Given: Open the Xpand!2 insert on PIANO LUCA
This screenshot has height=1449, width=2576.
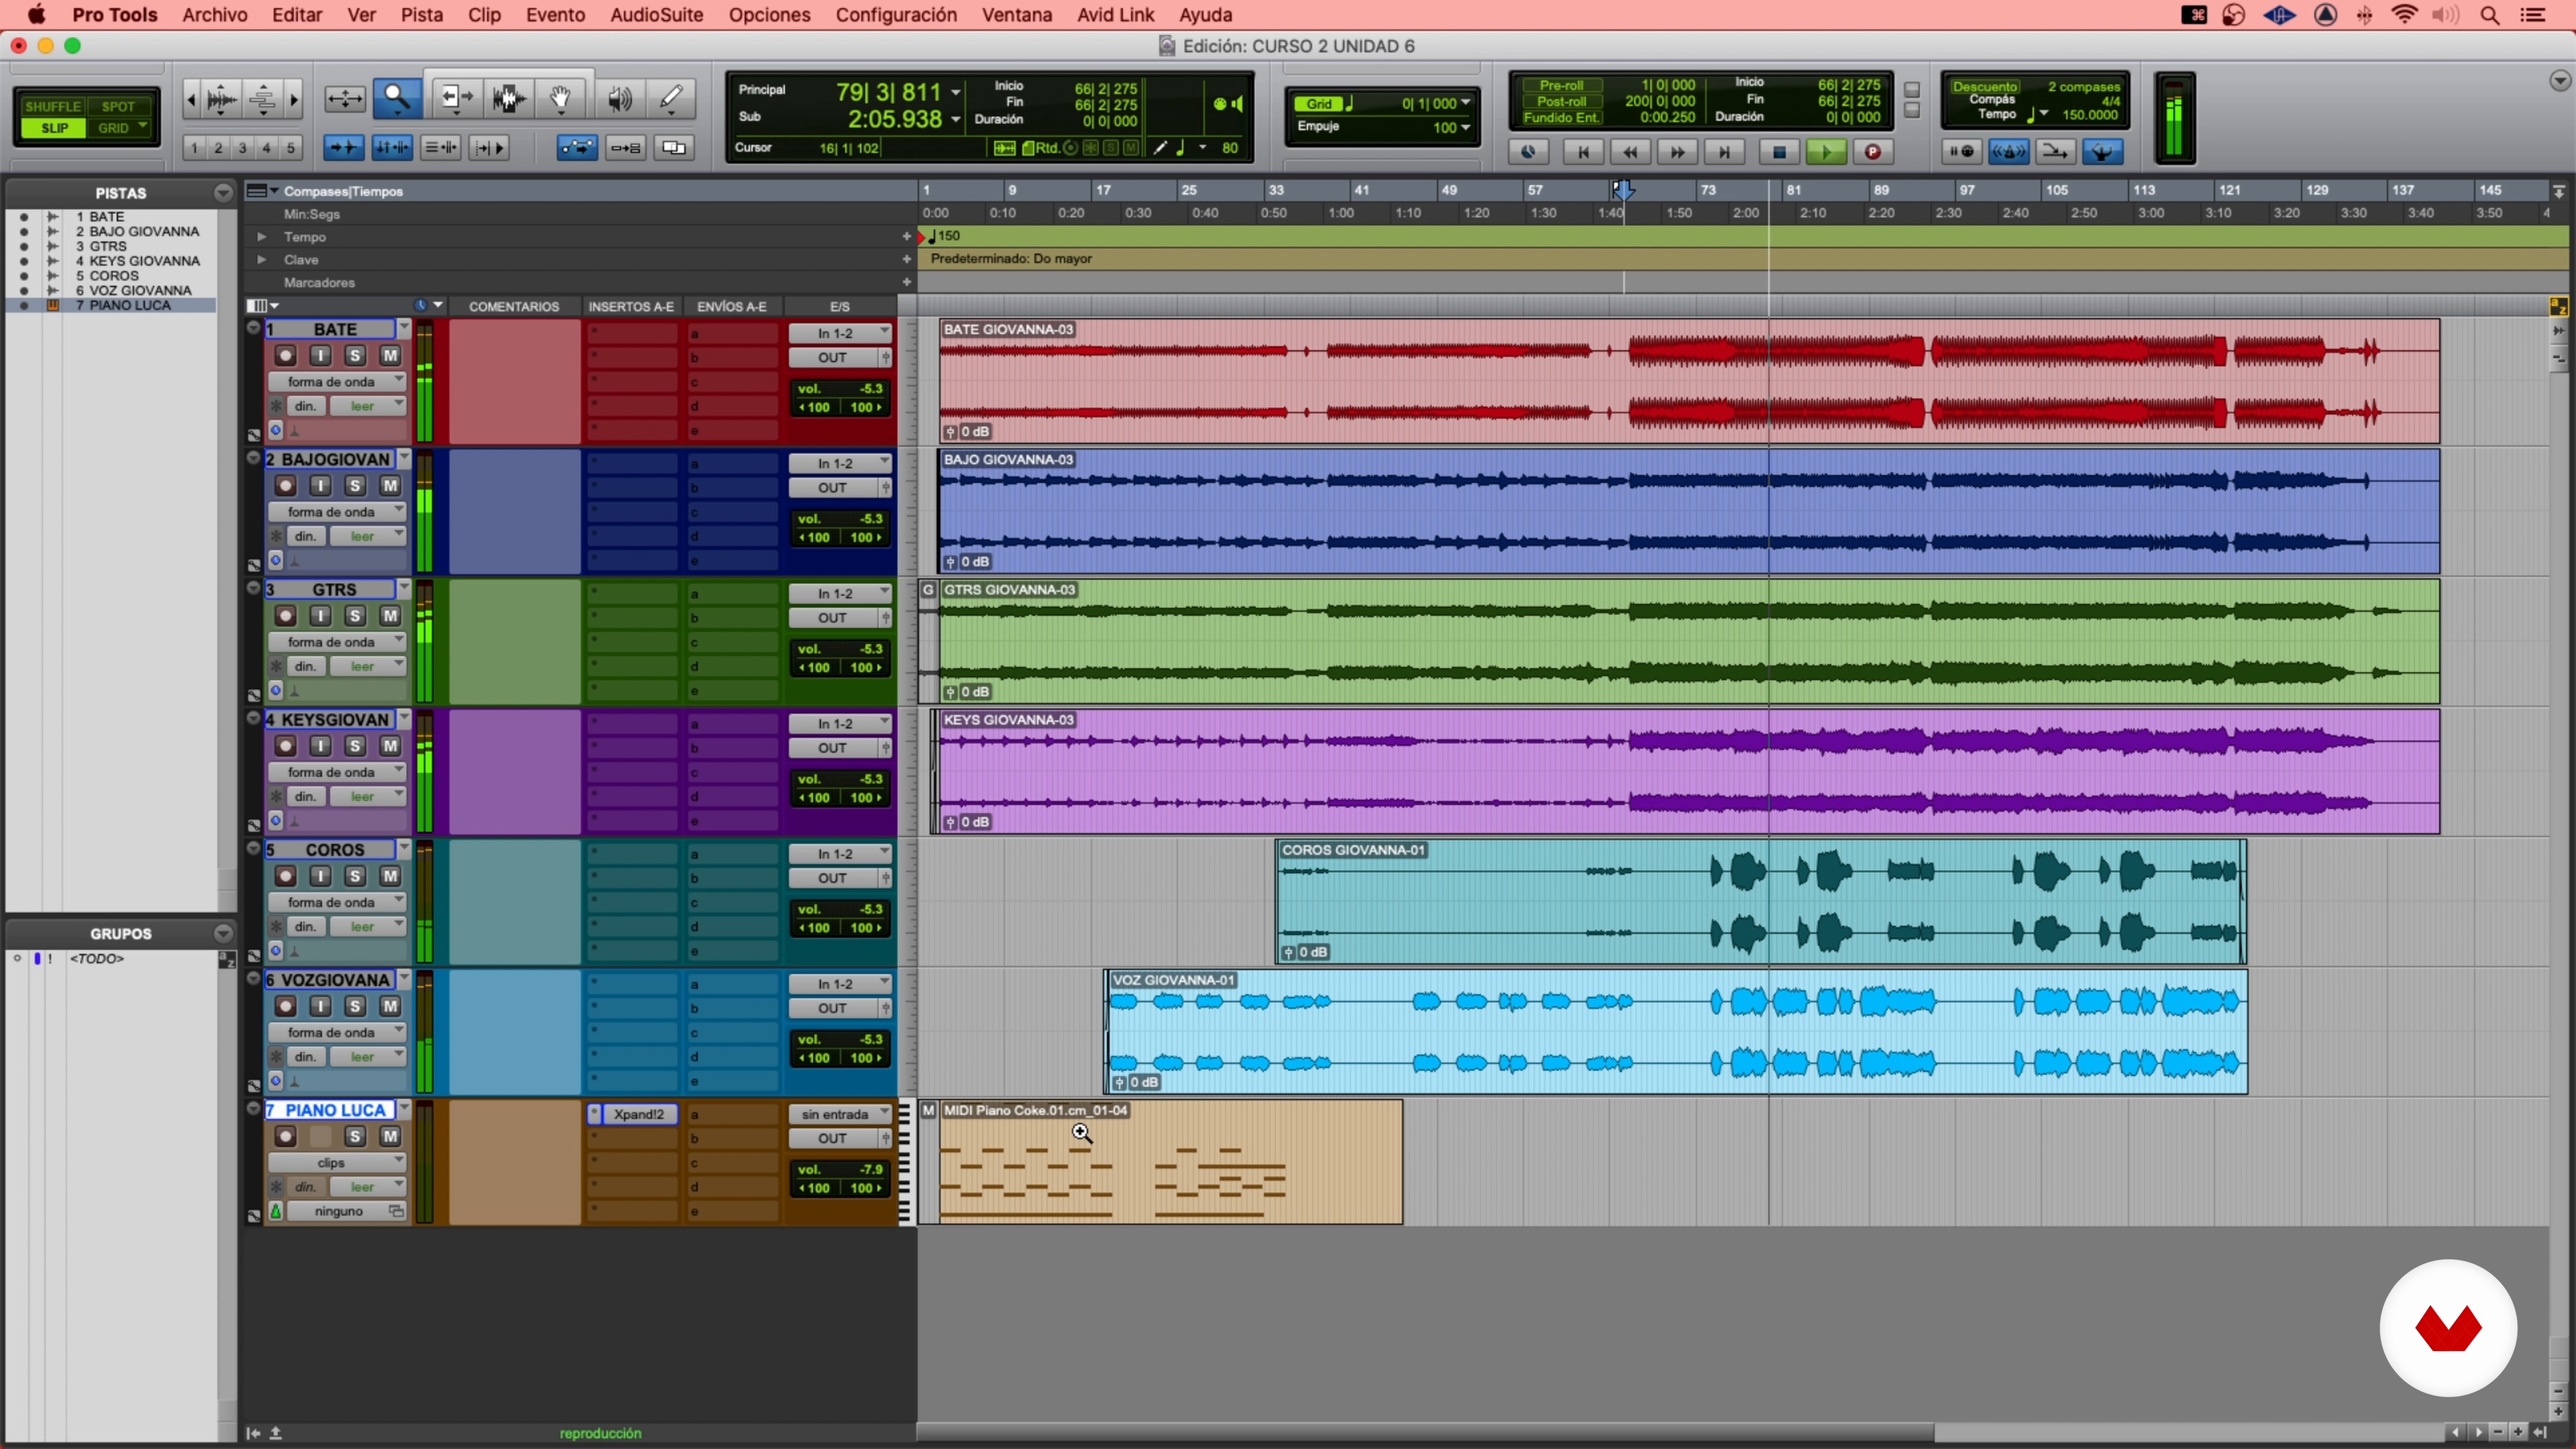Looking at the screenshot, I should tap(639, 1114).
